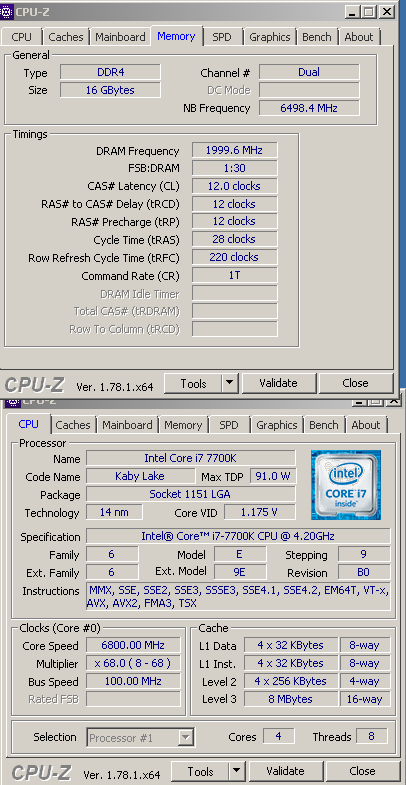406x785 pixels.
Task: Click the CPU-Z app icon in title bar
Action: pos(7,12)
